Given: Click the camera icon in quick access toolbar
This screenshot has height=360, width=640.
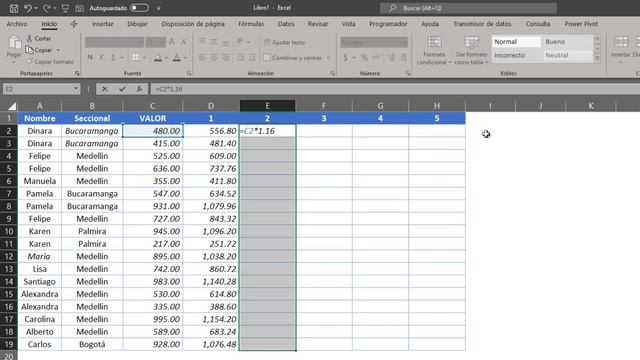Looking at the screenshot, I should pos(80,8).
